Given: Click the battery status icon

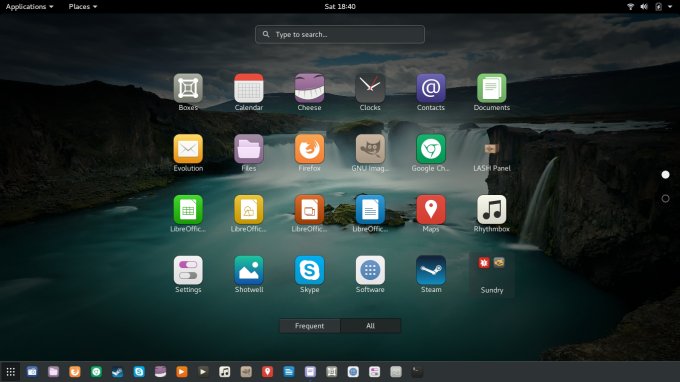Looking at the screenshot, I should click(658, 7).
